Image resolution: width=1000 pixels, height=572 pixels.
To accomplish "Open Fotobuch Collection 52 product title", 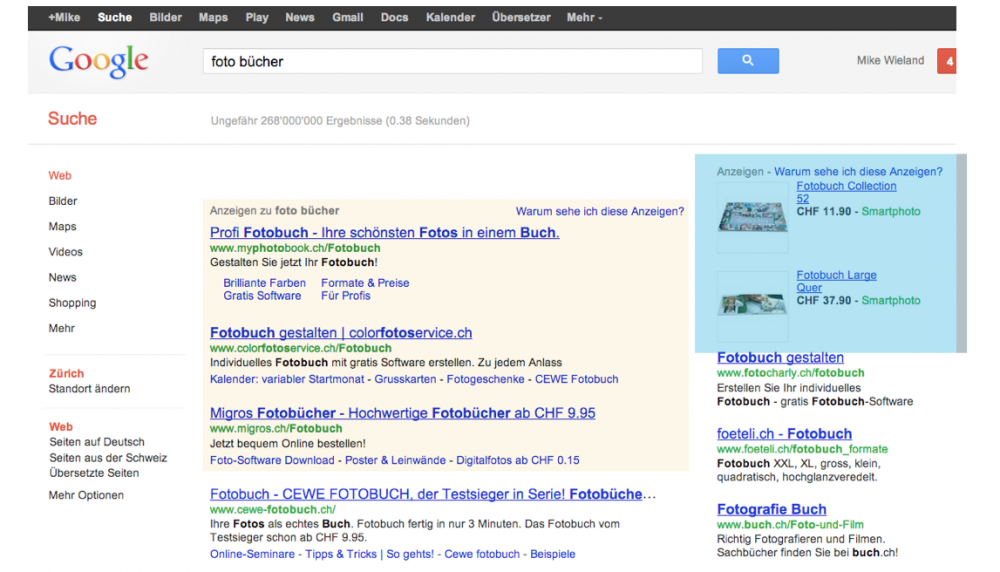I will tap(846, 192).
